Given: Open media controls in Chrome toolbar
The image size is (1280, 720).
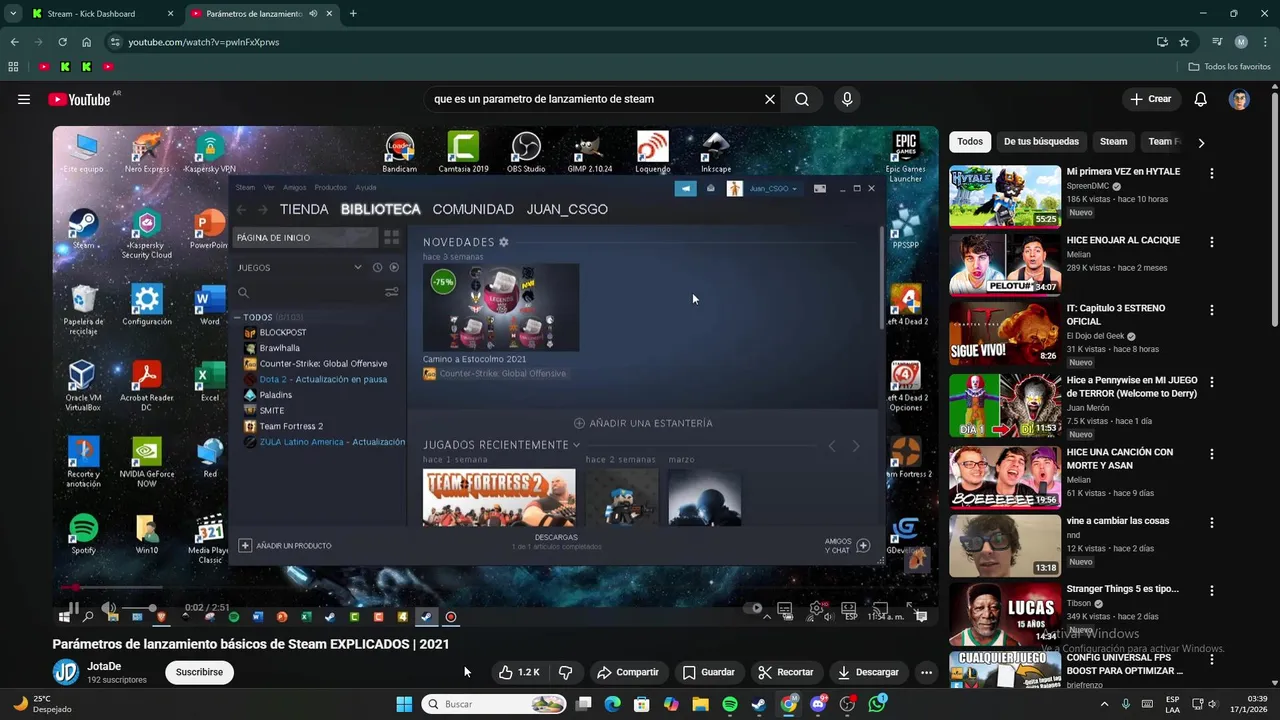Looking at the screenshot, I should pyautogui.click(x=1217, y=42).
